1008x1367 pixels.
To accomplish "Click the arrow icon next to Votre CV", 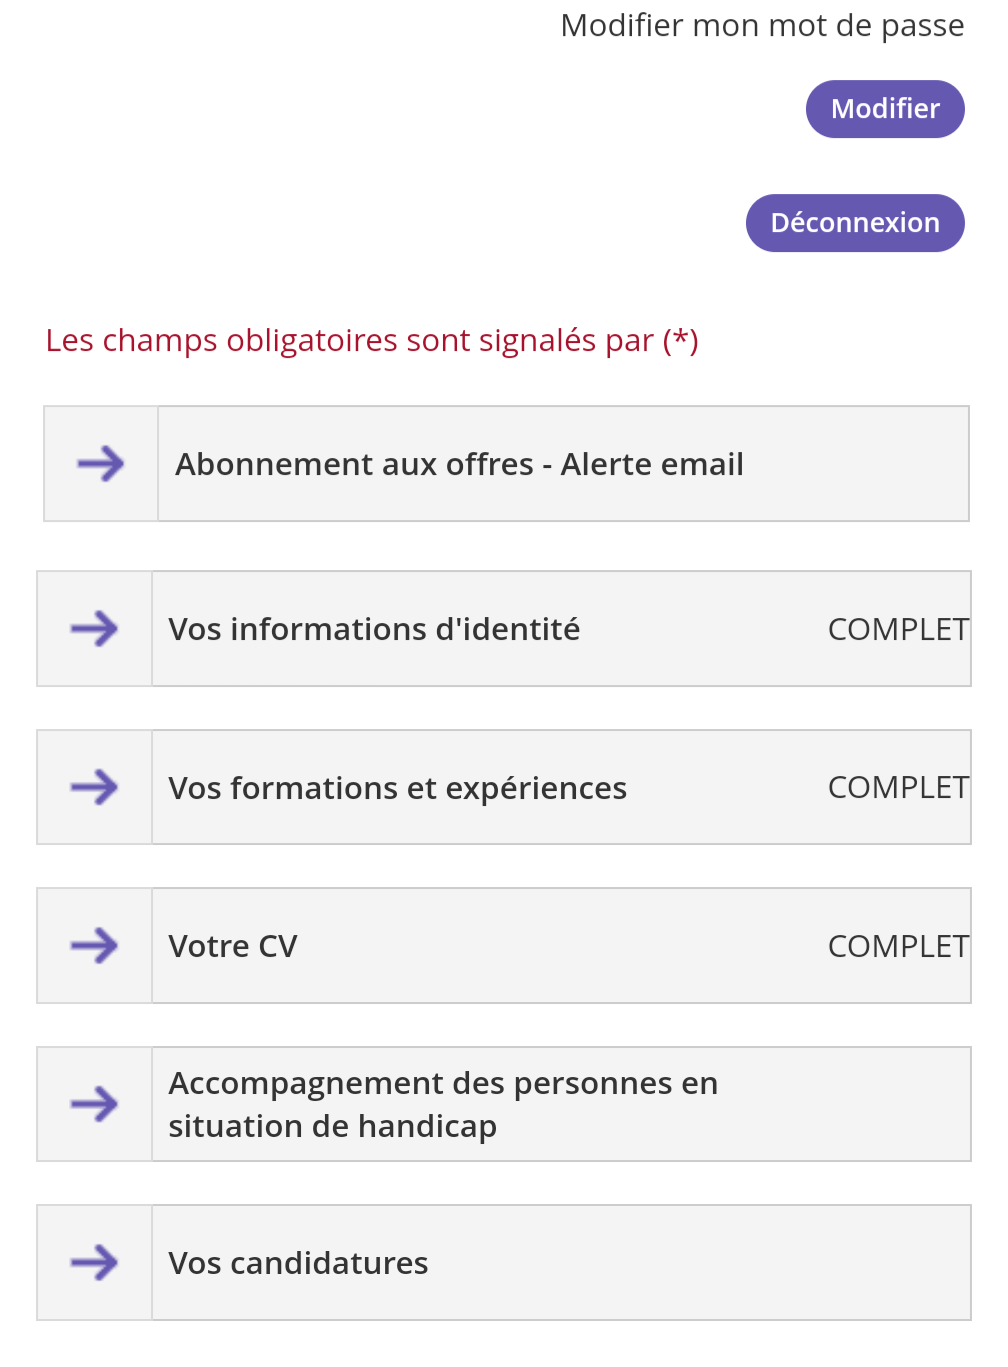I will click(x=94, y=946).
